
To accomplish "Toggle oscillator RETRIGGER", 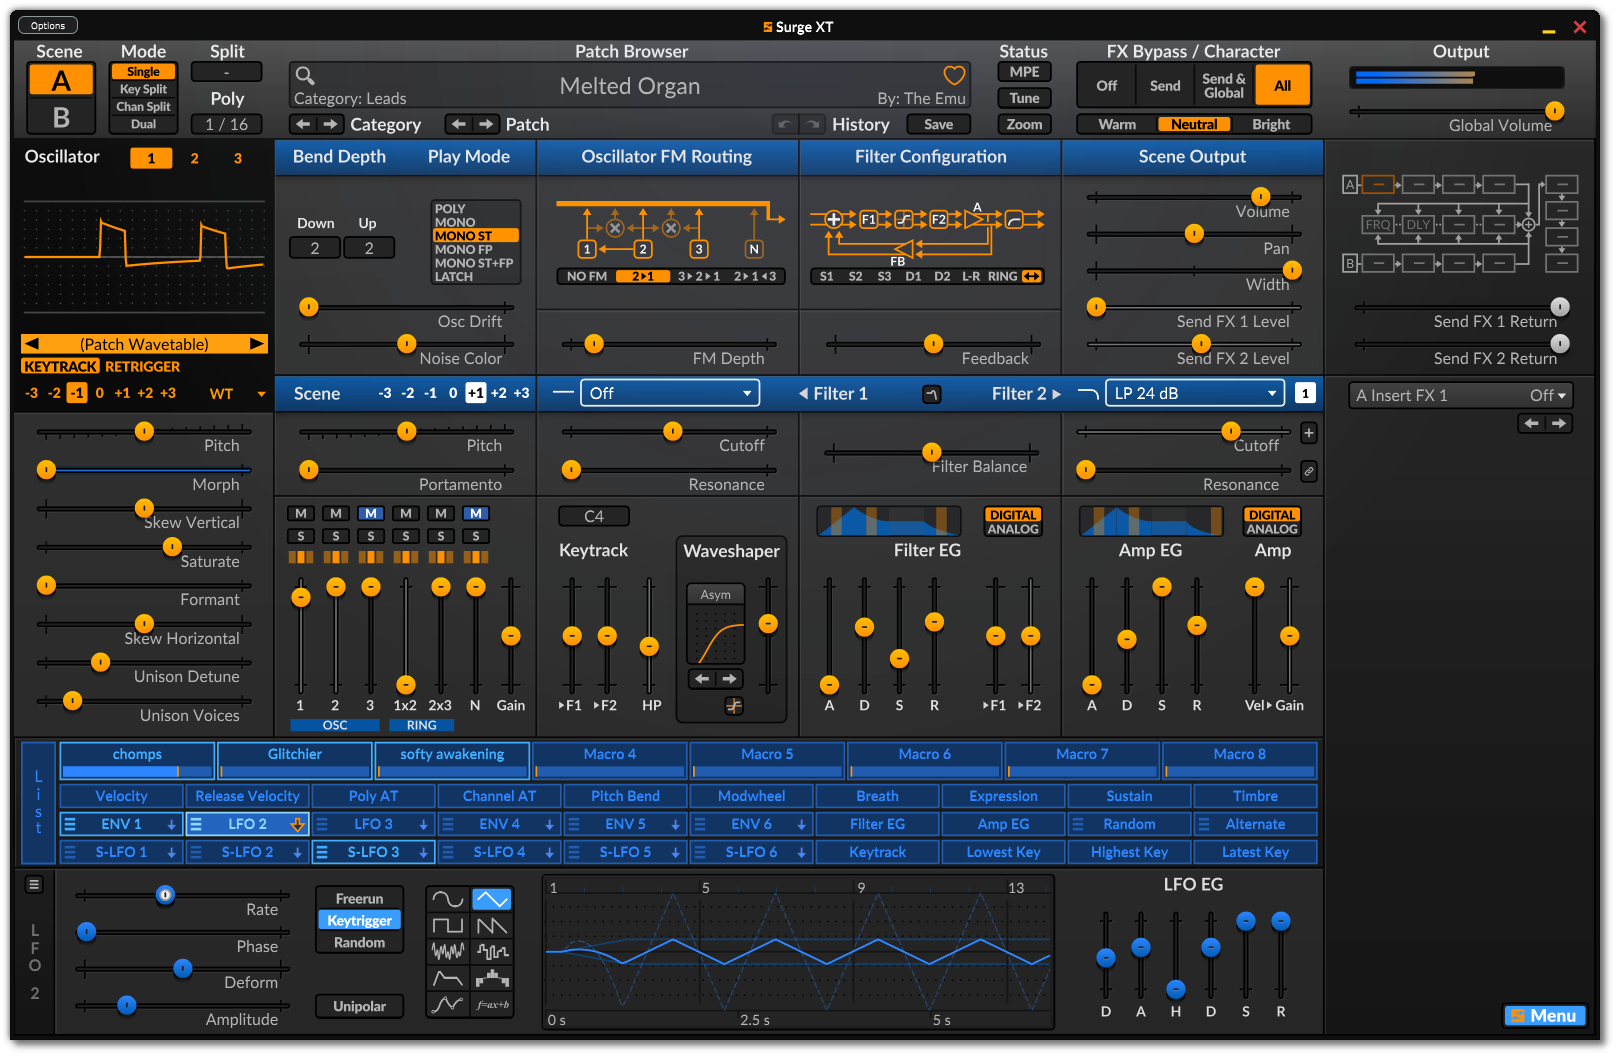I will pos(143,367).
